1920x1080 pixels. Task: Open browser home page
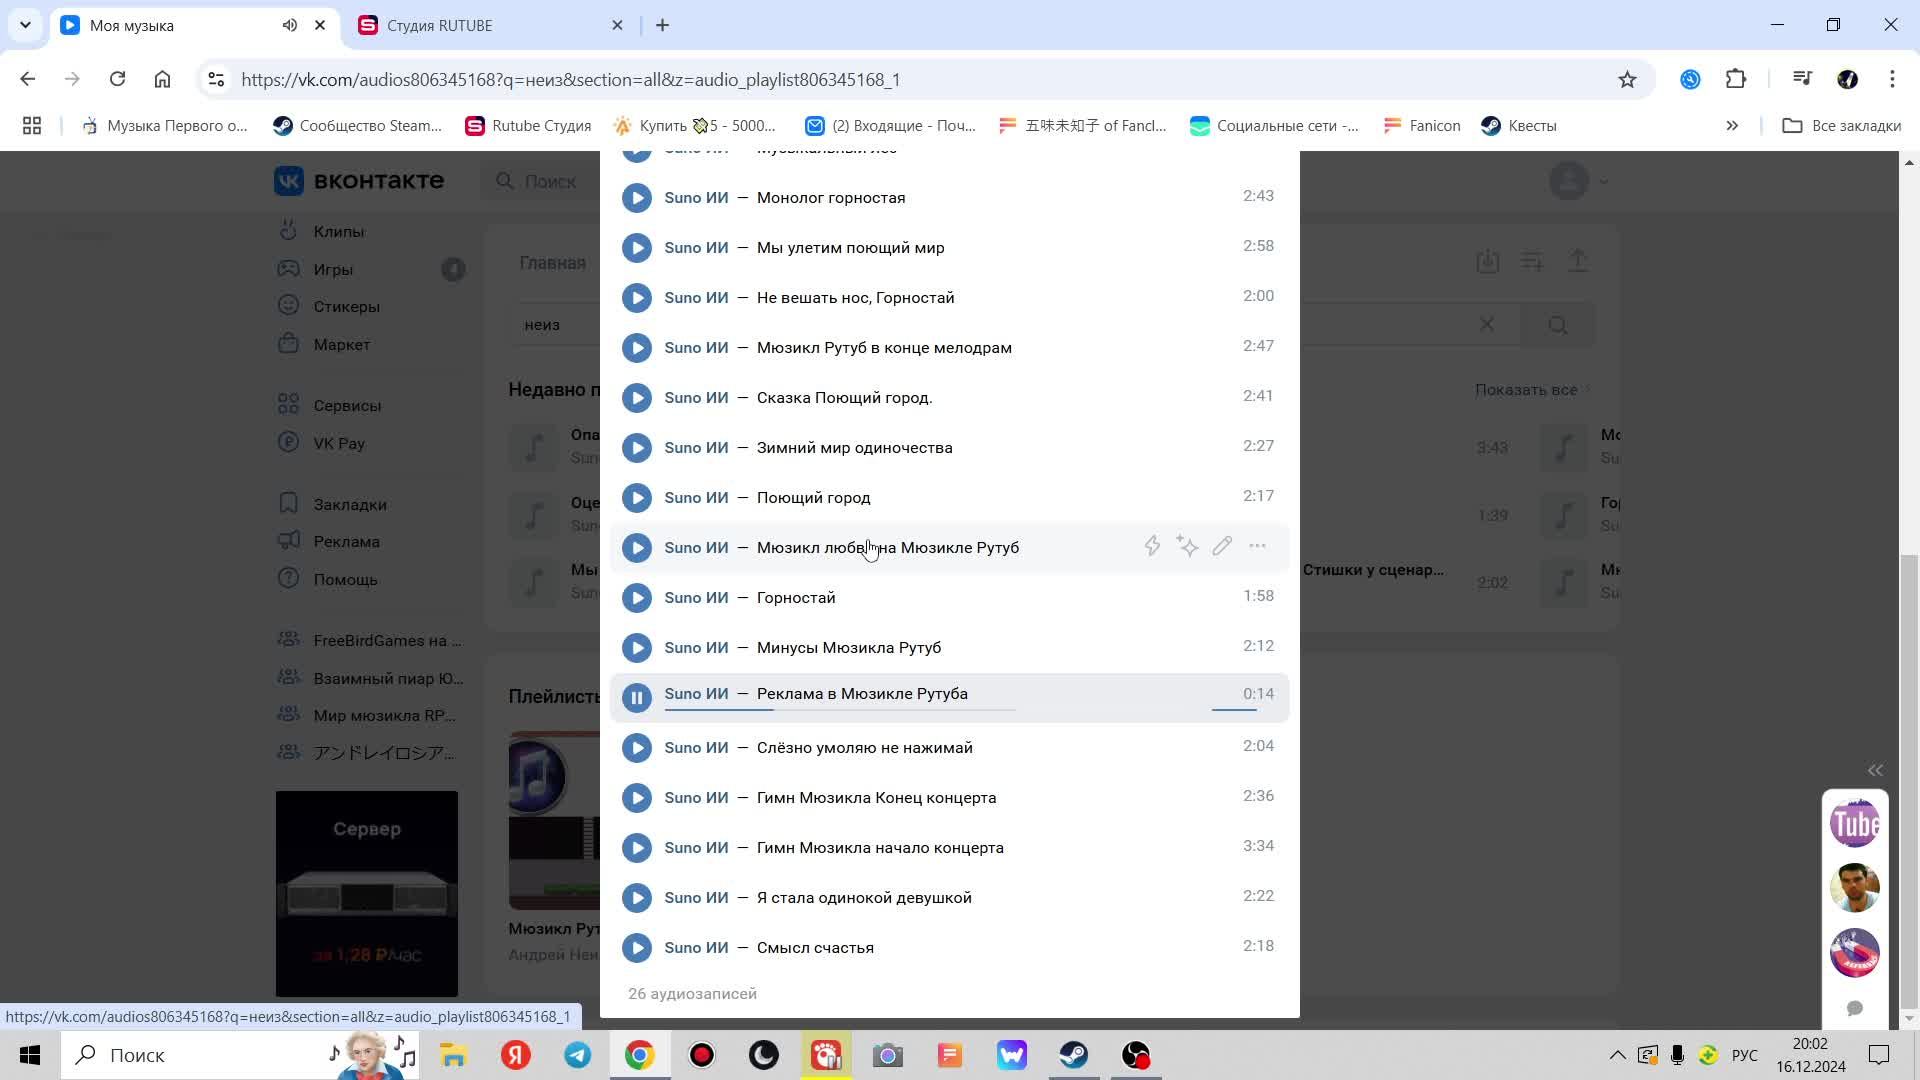pos(162,79)
